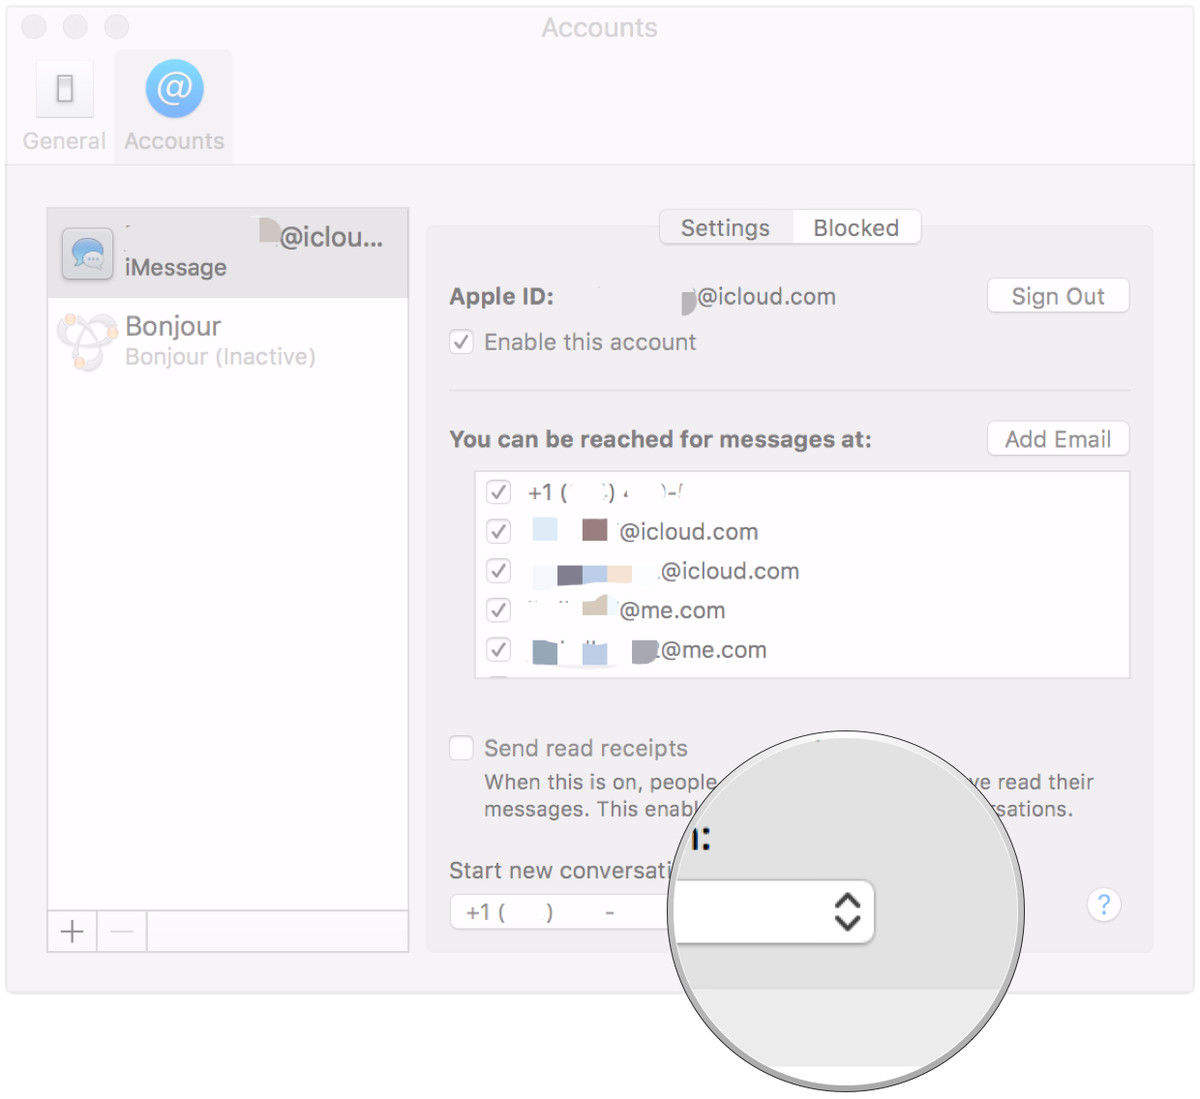Uncheck the first @icloud.com address checkbox
Viewport: 1200px width, 1099px height.
498,531
